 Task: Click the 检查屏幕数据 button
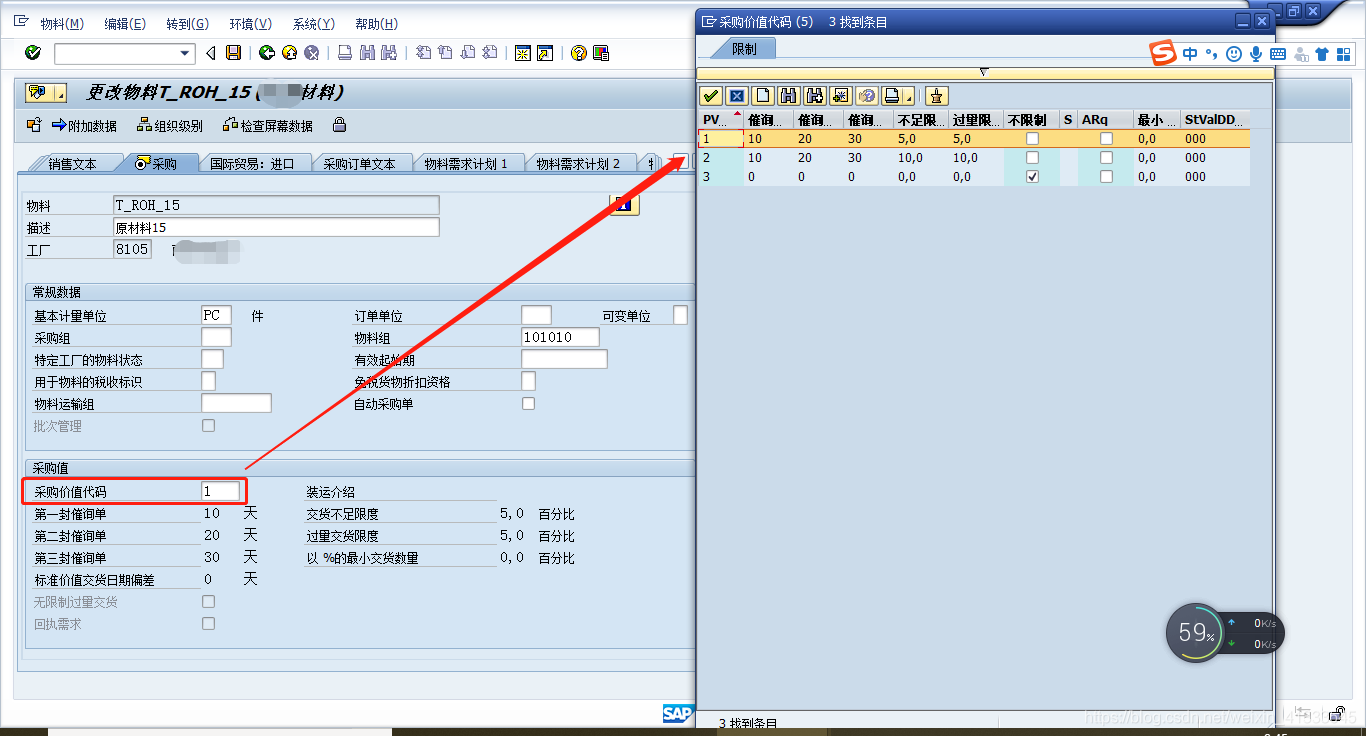[x=266, y=126]
